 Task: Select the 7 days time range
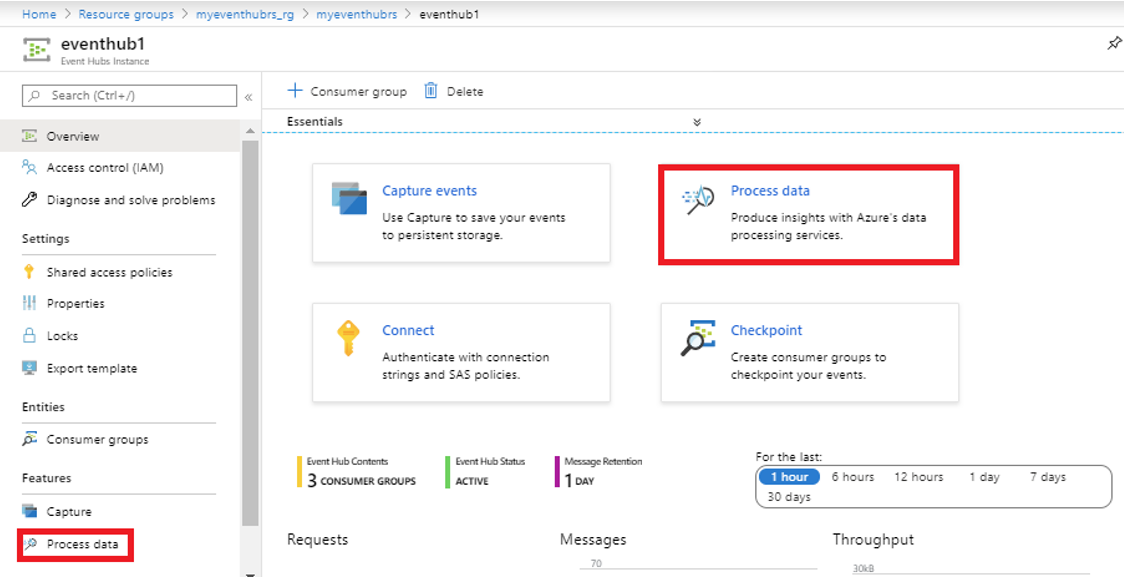1048,477
